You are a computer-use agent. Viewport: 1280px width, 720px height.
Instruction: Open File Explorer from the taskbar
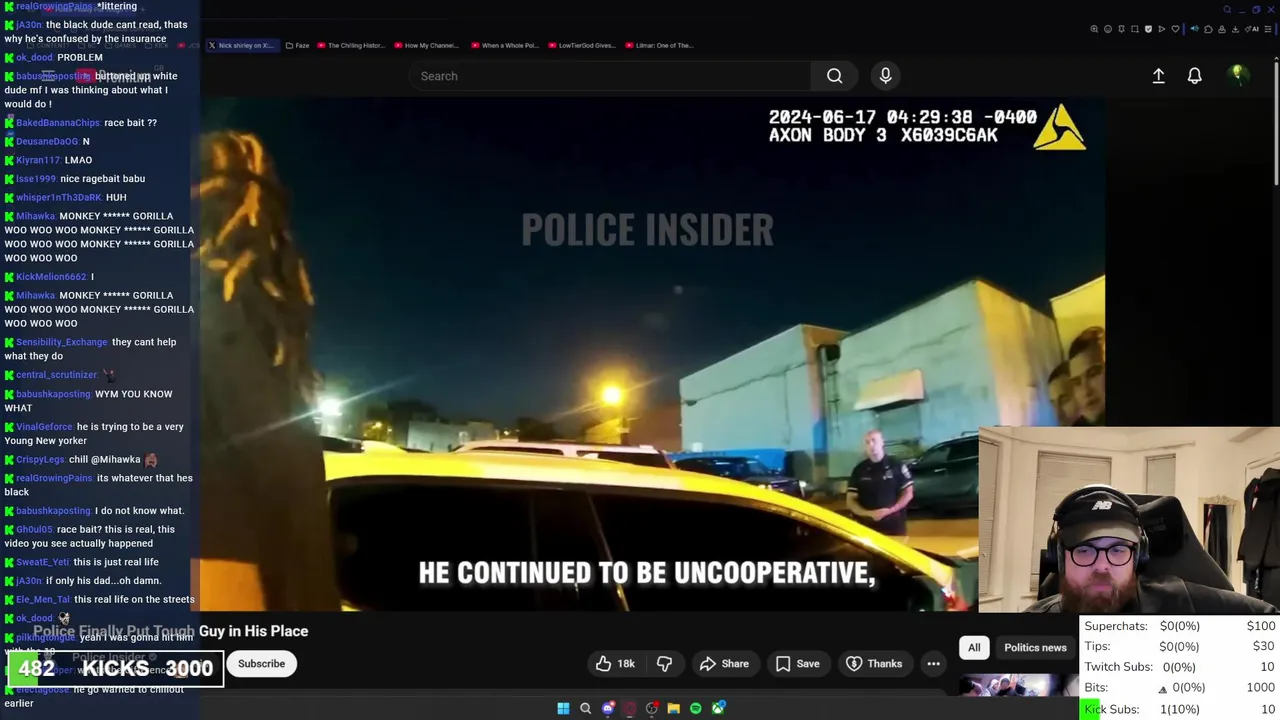click(674, 708)
